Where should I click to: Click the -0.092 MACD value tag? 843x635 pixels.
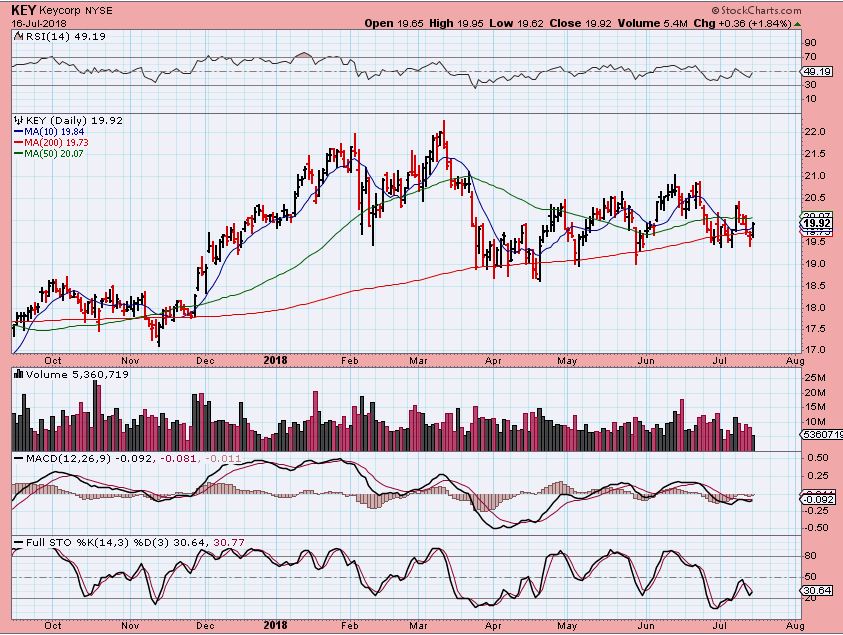(x=817, y=499)
